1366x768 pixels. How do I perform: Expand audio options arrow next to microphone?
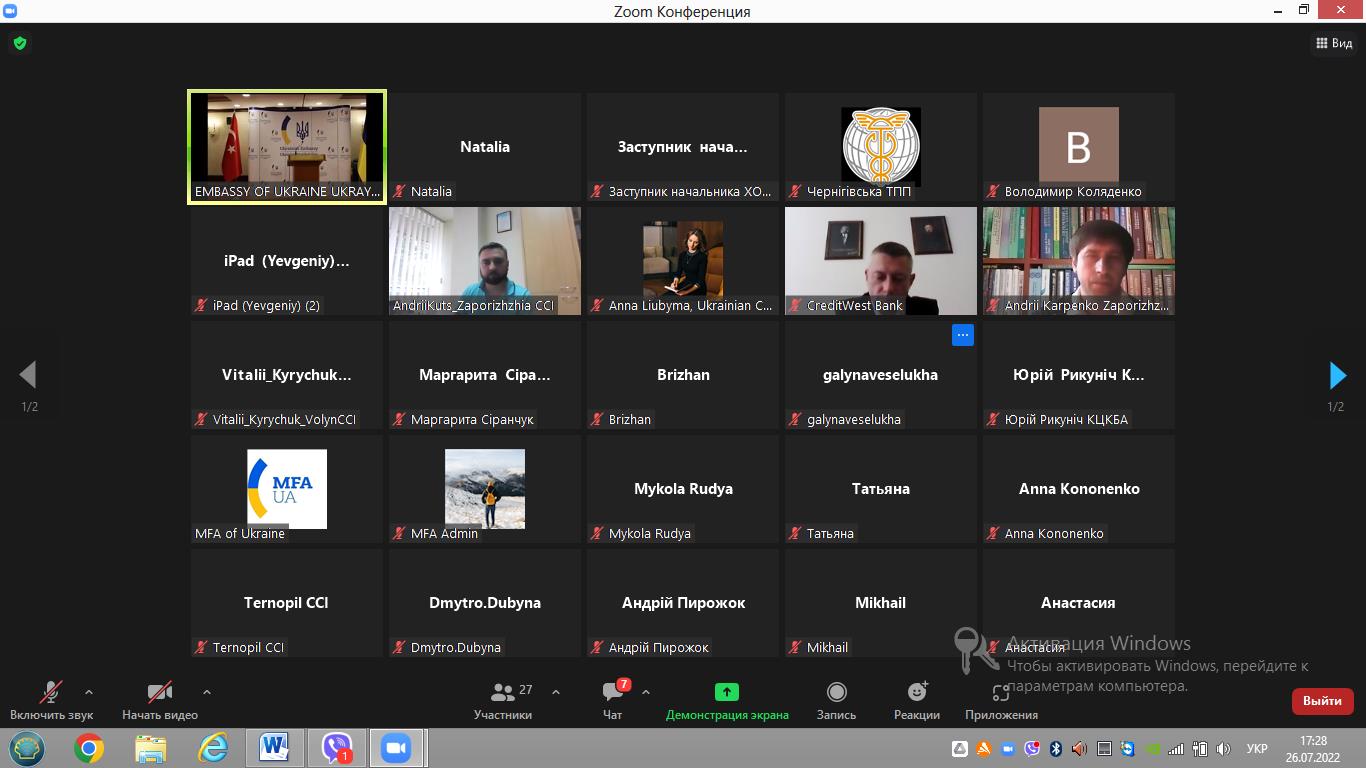click(89, 692)
